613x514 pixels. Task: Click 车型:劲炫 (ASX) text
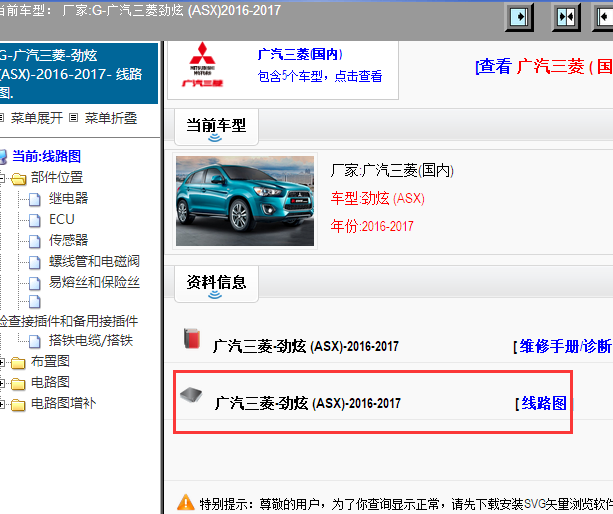coord(378,199)
